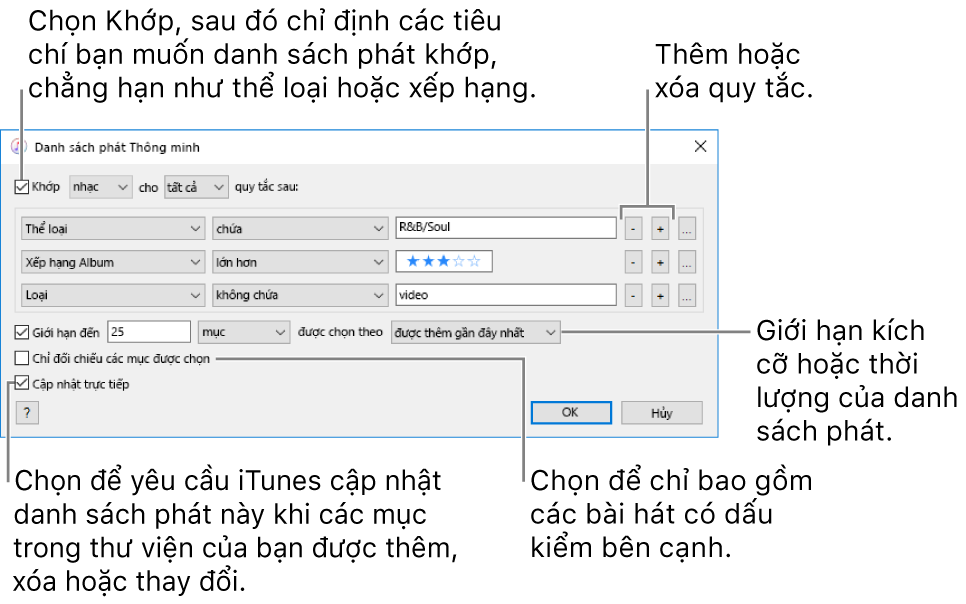Click the limit number field showing 25
The width and height of the screenshot is (966, 604).
pos(149,332)
